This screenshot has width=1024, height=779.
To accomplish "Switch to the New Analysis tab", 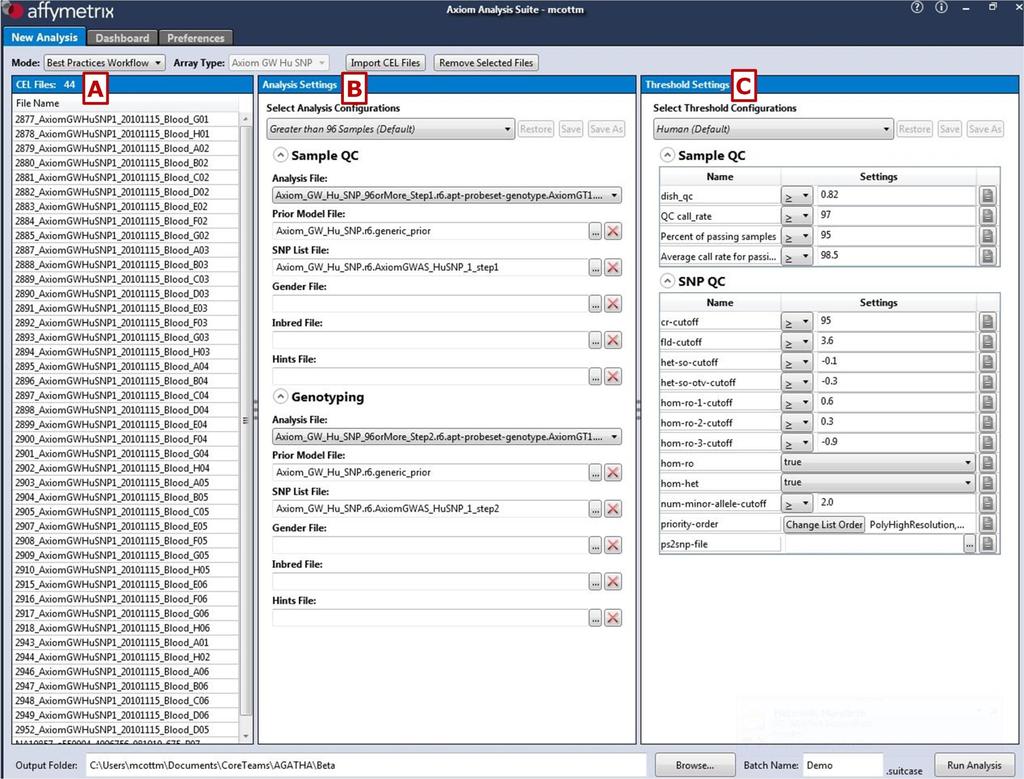I will click(x=44, y=37).
